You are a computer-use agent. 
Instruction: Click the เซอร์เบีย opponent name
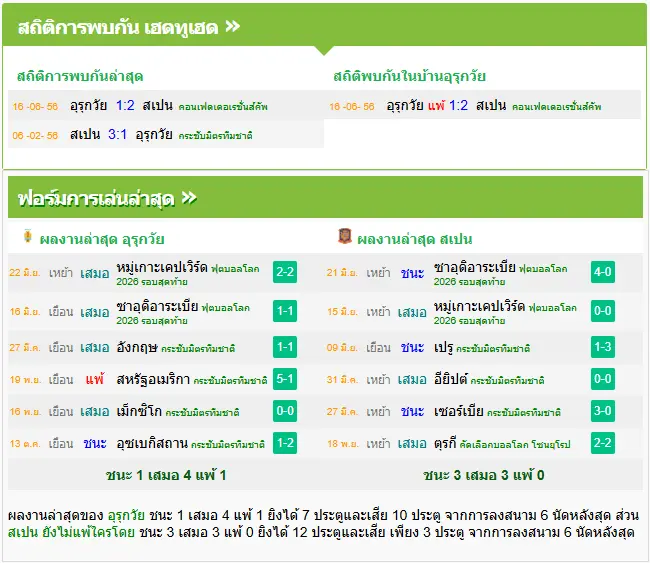[x=458, y=411]
